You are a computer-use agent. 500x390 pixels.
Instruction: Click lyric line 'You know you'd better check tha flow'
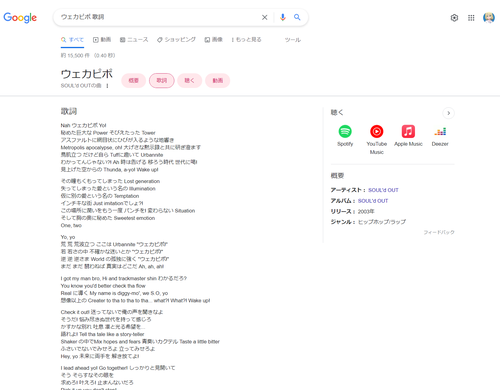click(103, 286)
